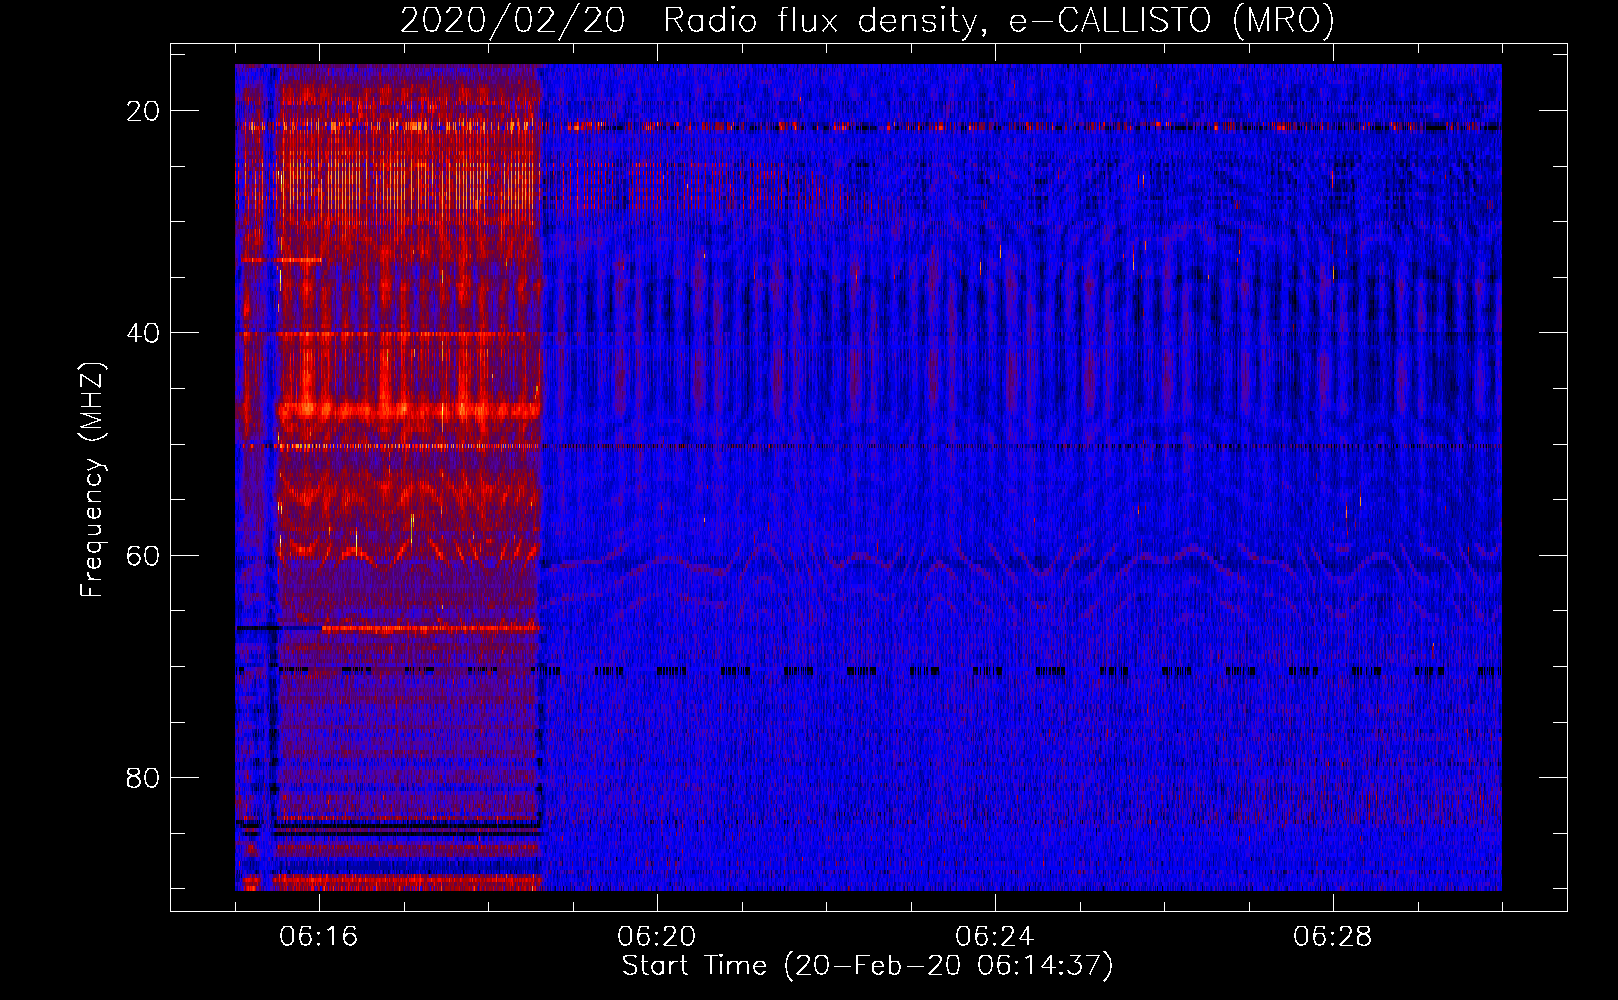Click the 40 MHz frequency tick label

tap(143, 333)
